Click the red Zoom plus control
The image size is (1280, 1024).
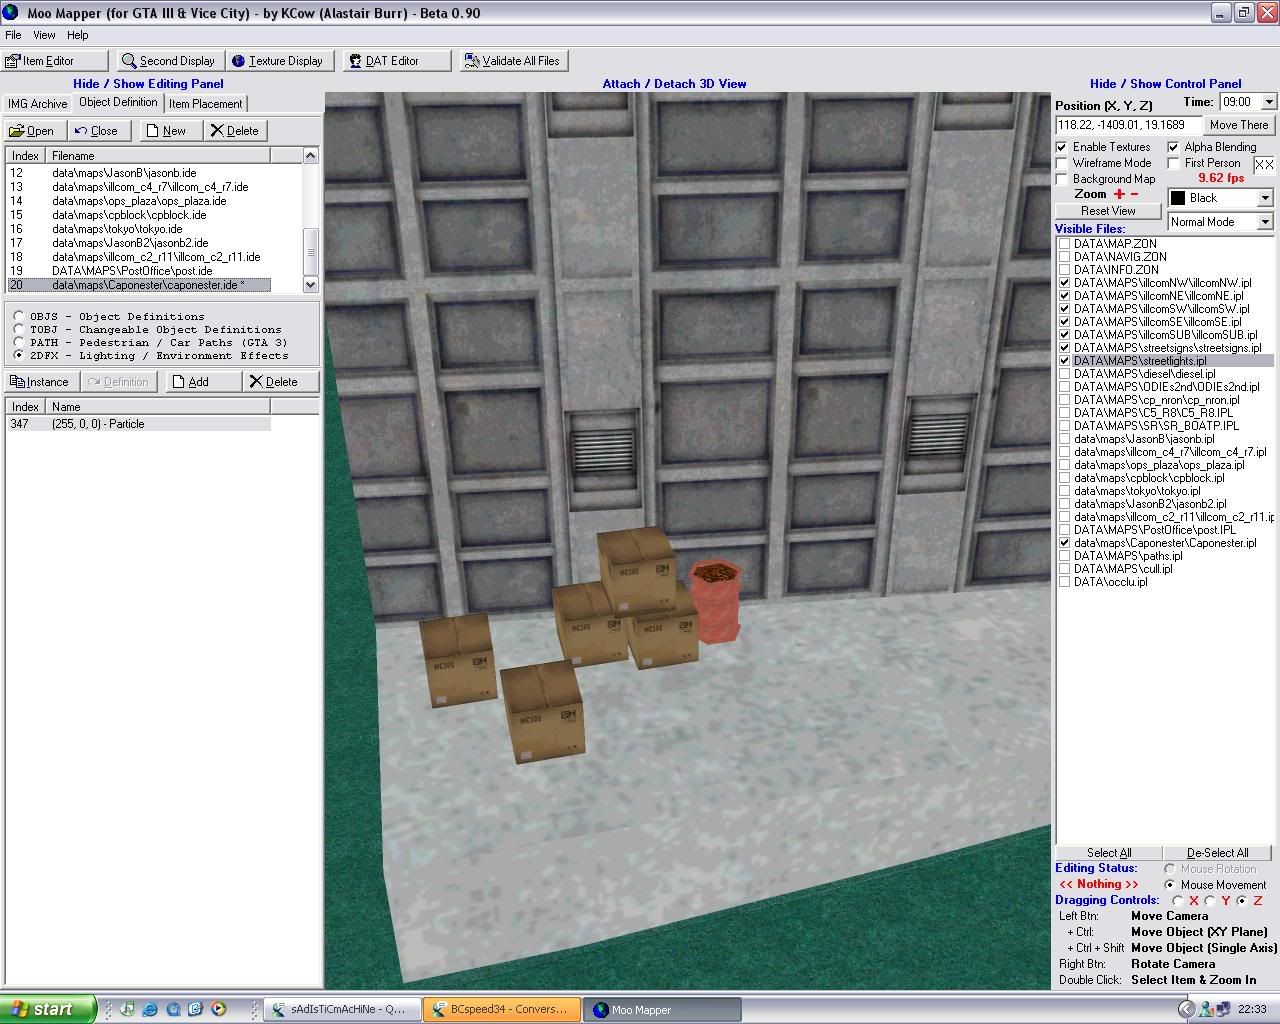(1117, 194)
